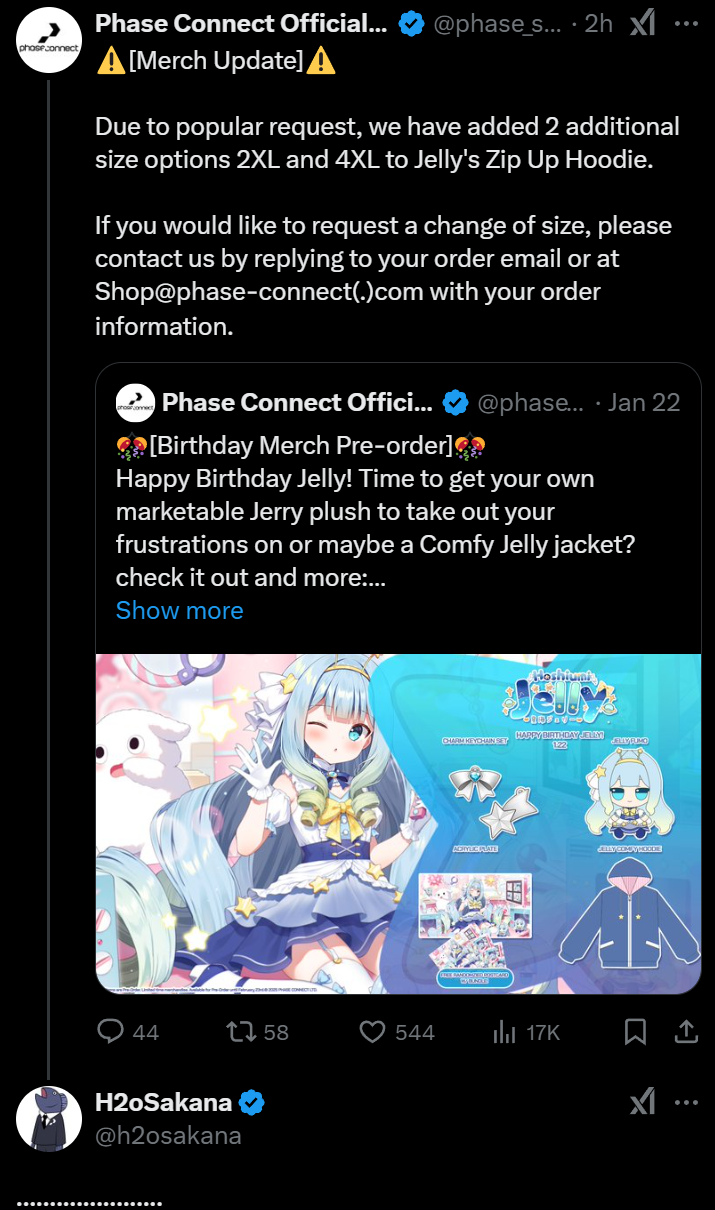Open Grok icon beside H2oSakana reply

[641, 1103]
